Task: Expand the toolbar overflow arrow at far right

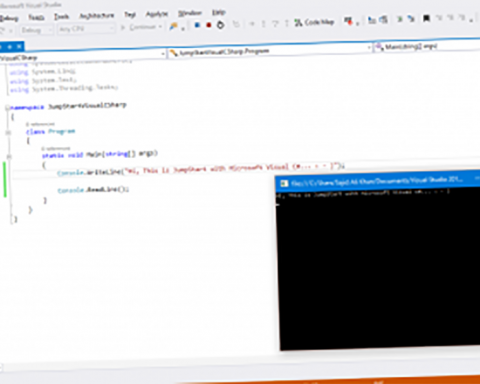Action: tap(471, 20)
